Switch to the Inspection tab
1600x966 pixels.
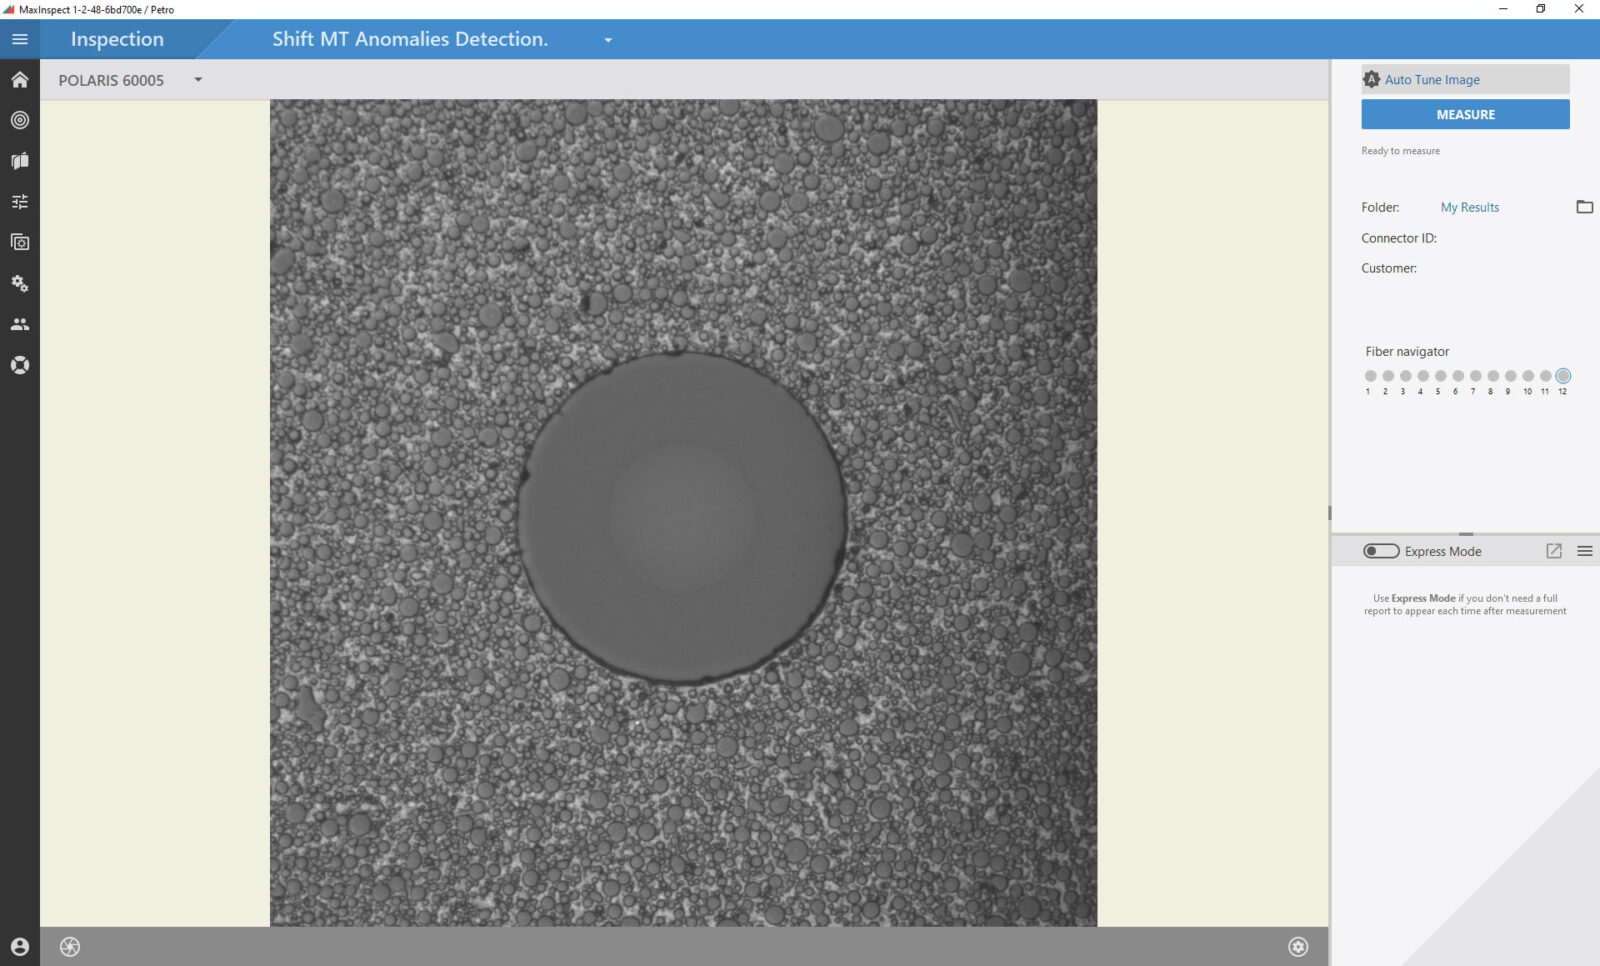(x=116, y=39)
